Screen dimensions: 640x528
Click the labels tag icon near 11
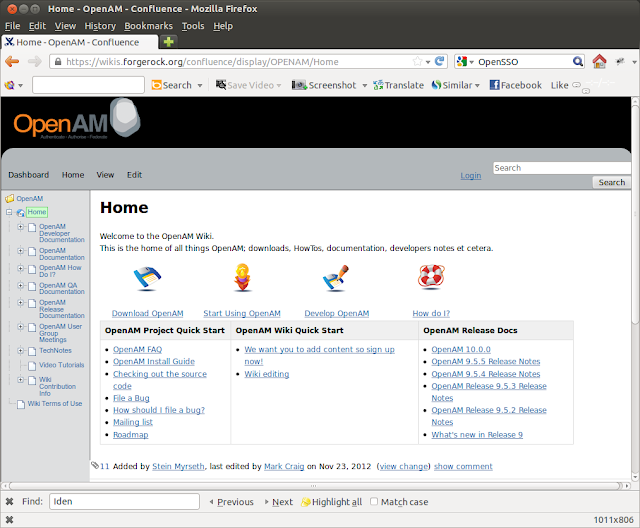point(95,465)
